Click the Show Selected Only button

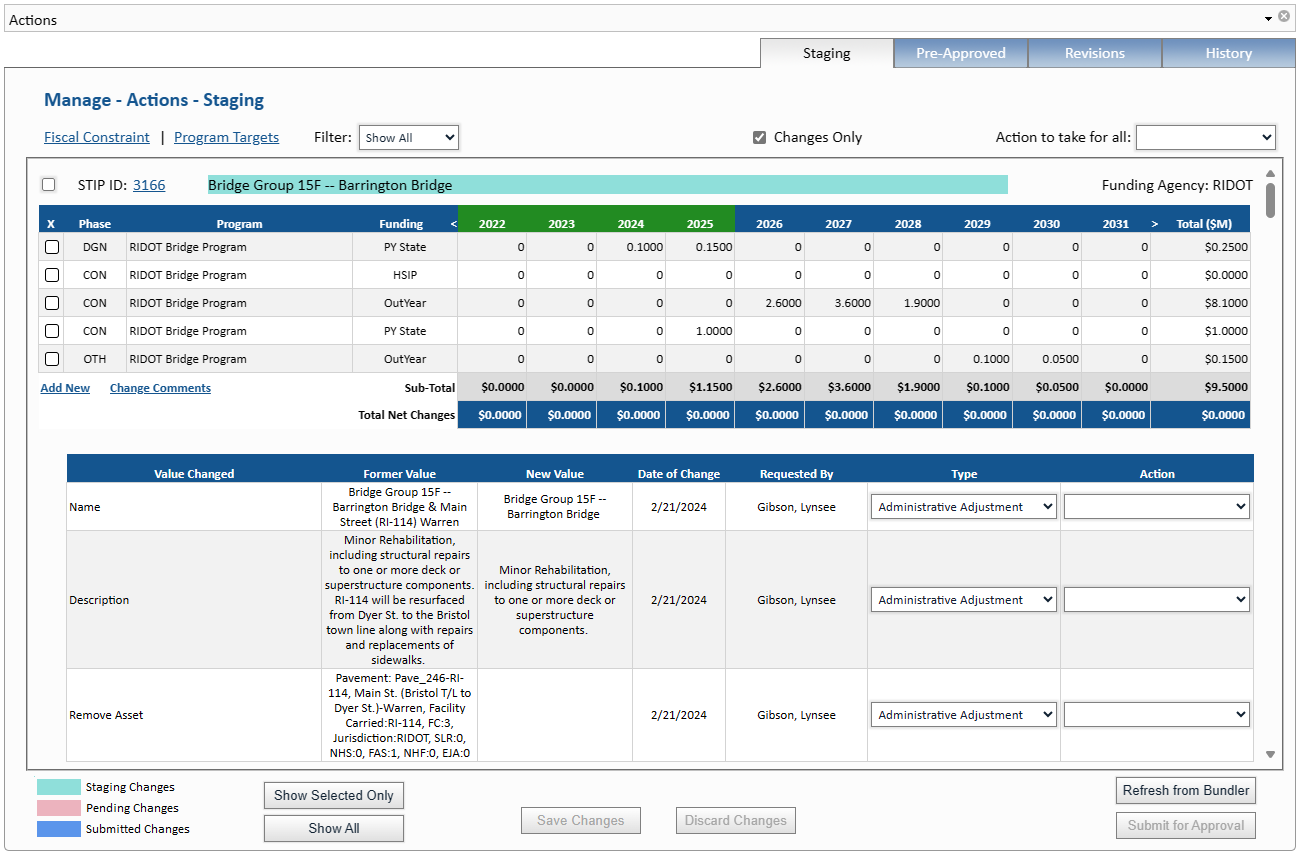point(334,795)
